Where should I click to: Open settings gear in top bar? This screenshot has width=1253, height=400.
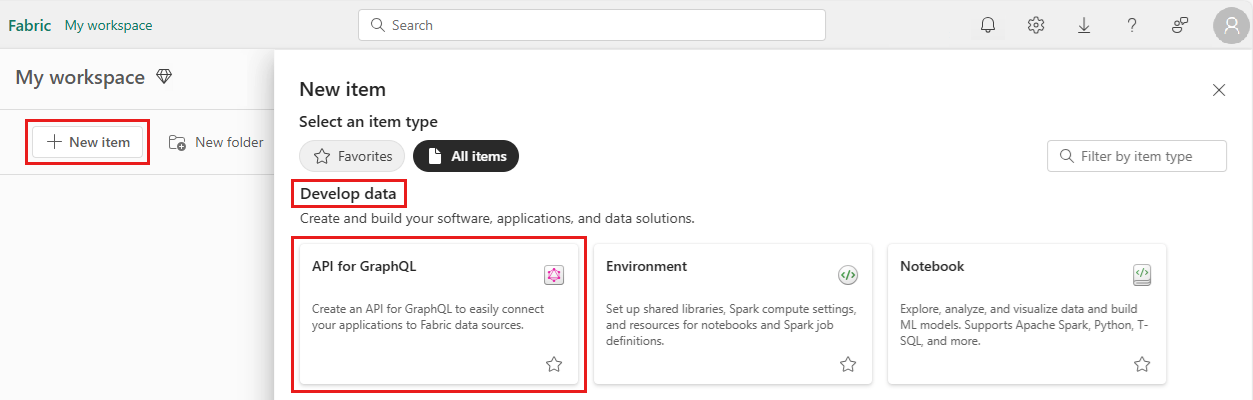tap(1036, 25)
